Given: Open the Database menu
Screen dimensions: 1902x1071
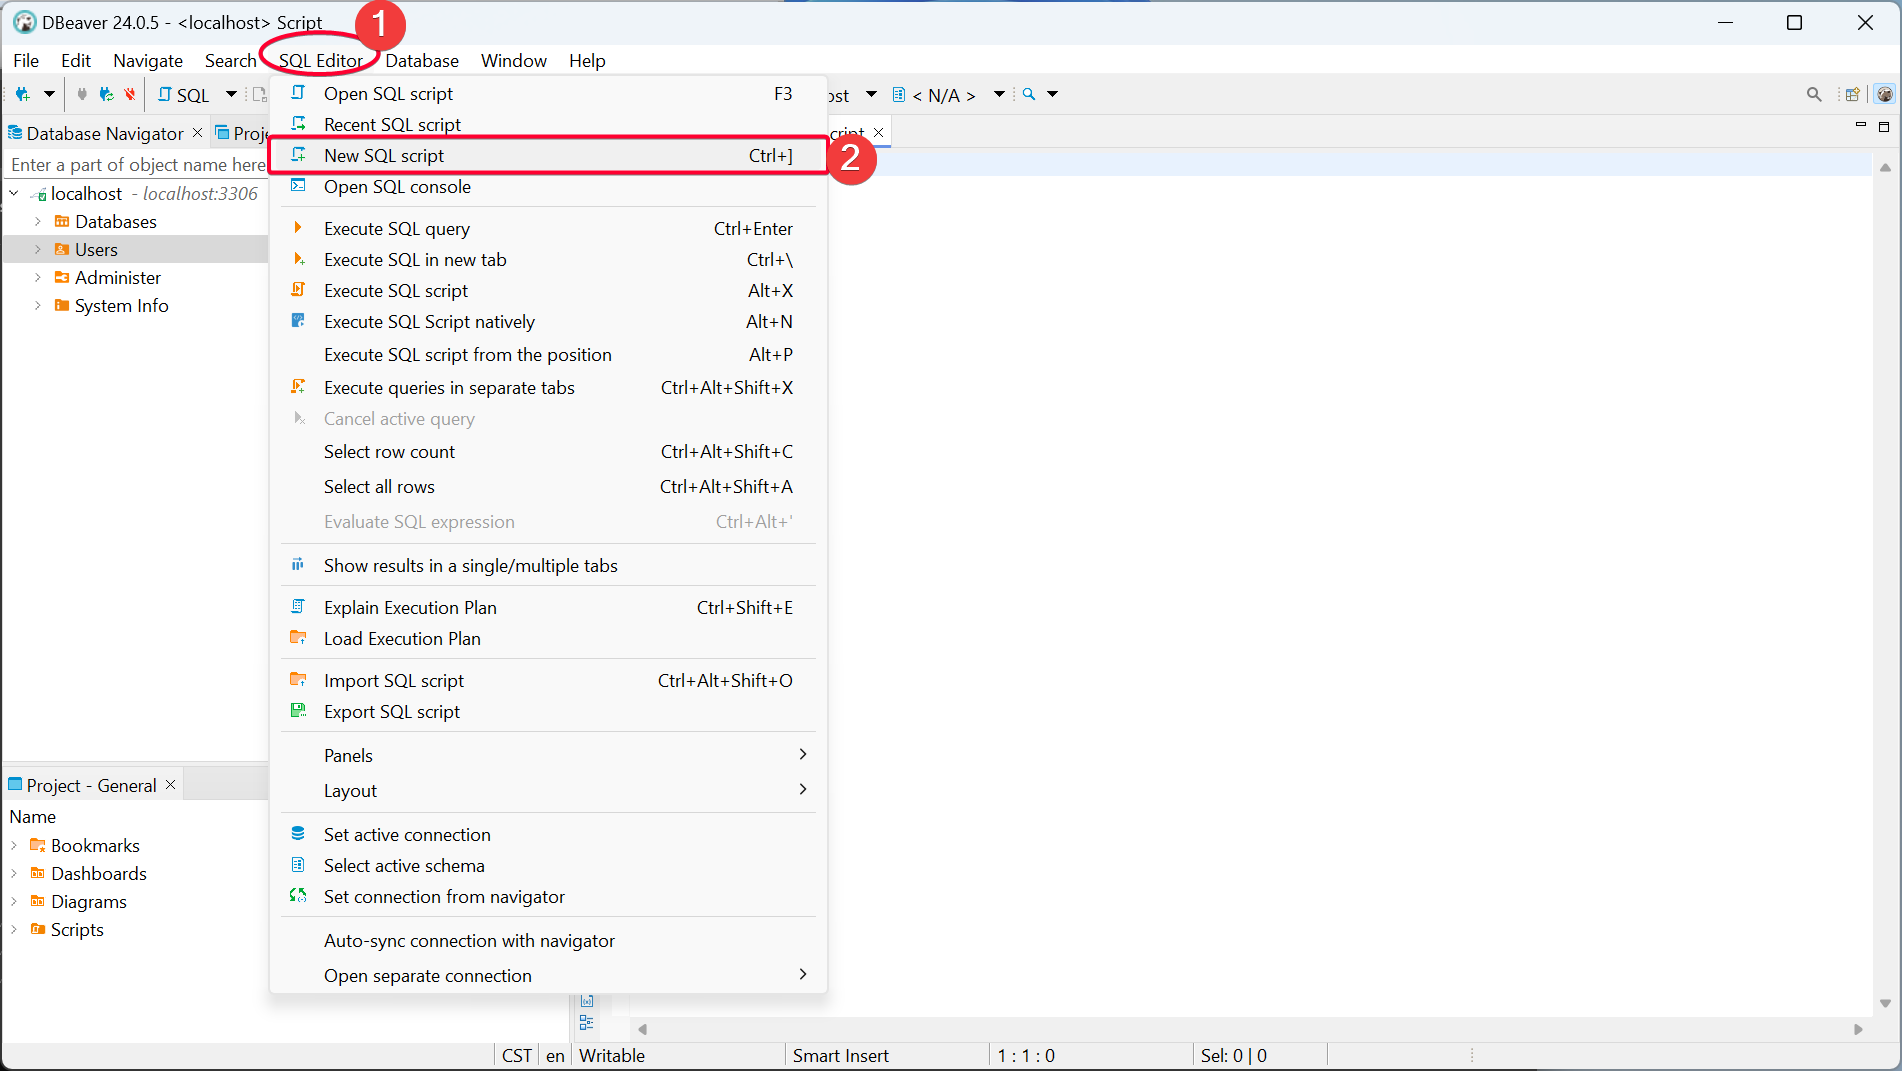Looking at the screenshot, I should coord(422,61).
